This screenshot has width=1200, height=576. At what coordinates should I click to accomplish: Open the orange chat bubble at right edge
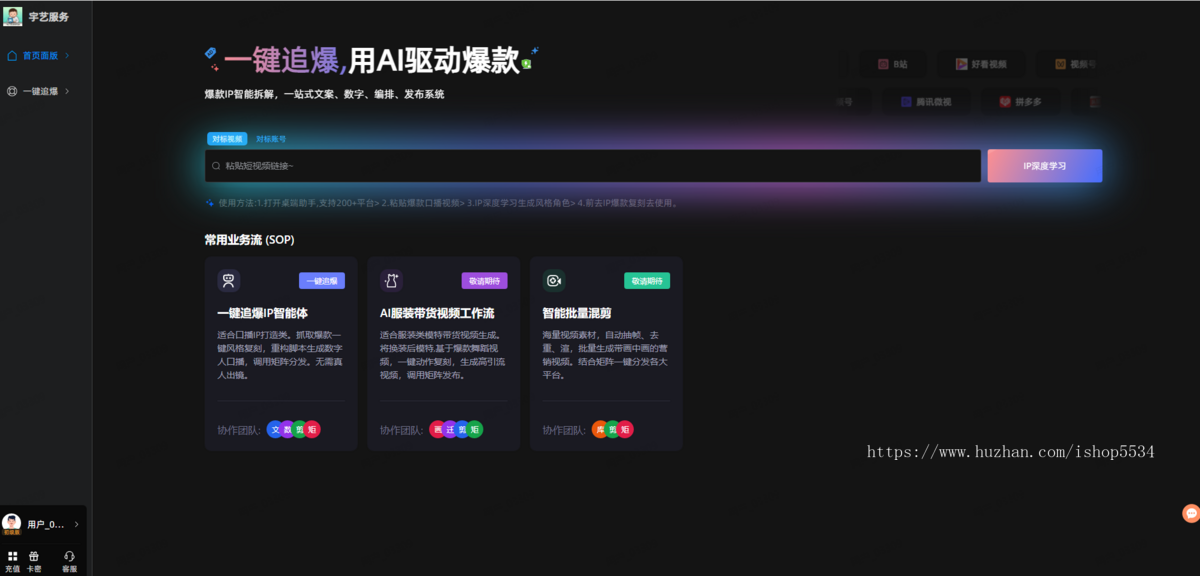pos(1190,513)
